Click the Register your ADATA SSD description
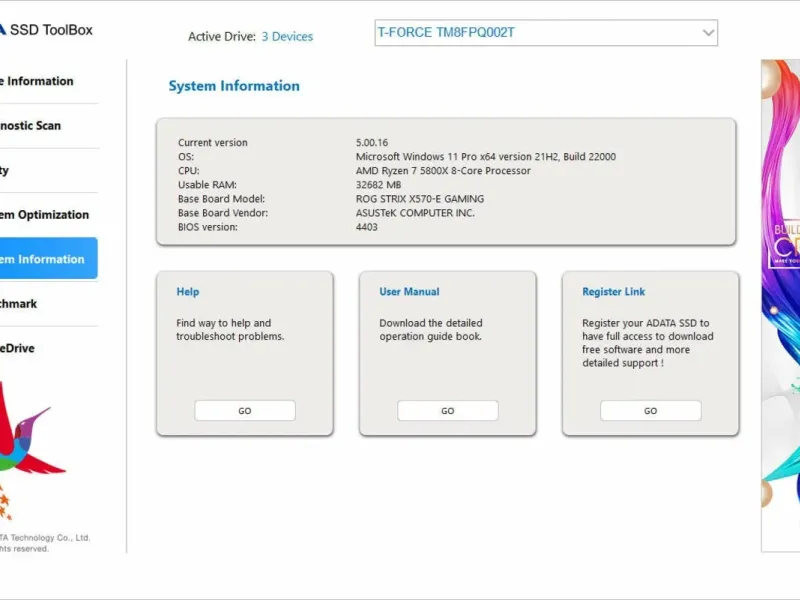The image size is (800, 600). [647, 343]
